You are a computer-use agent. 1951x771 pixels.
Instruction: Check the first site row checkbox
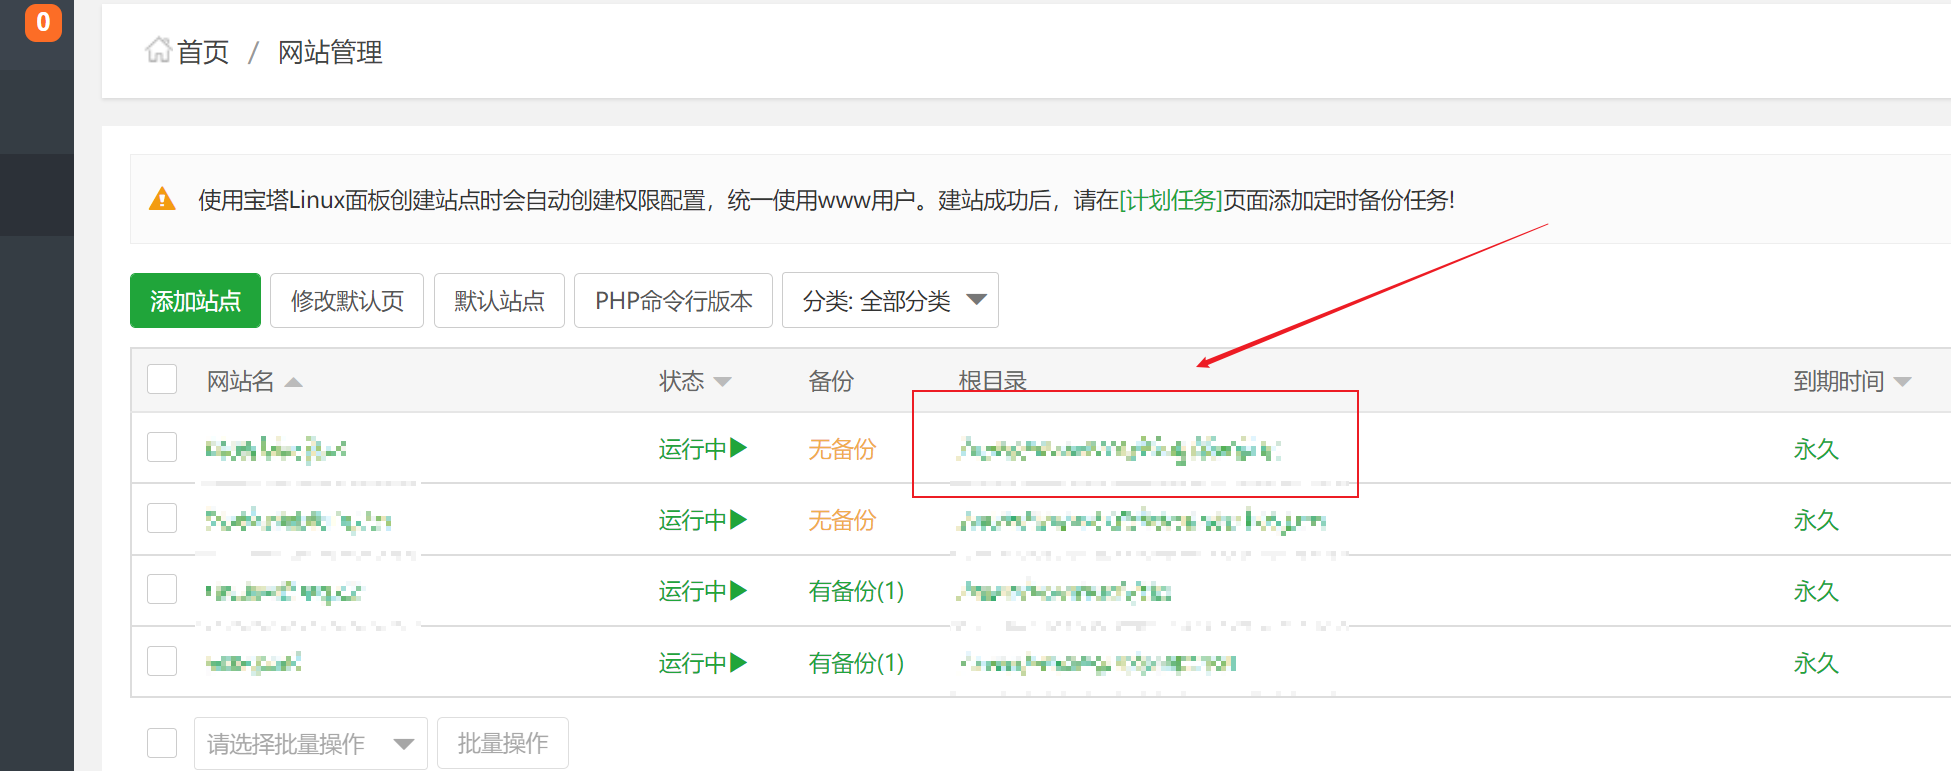162,447
